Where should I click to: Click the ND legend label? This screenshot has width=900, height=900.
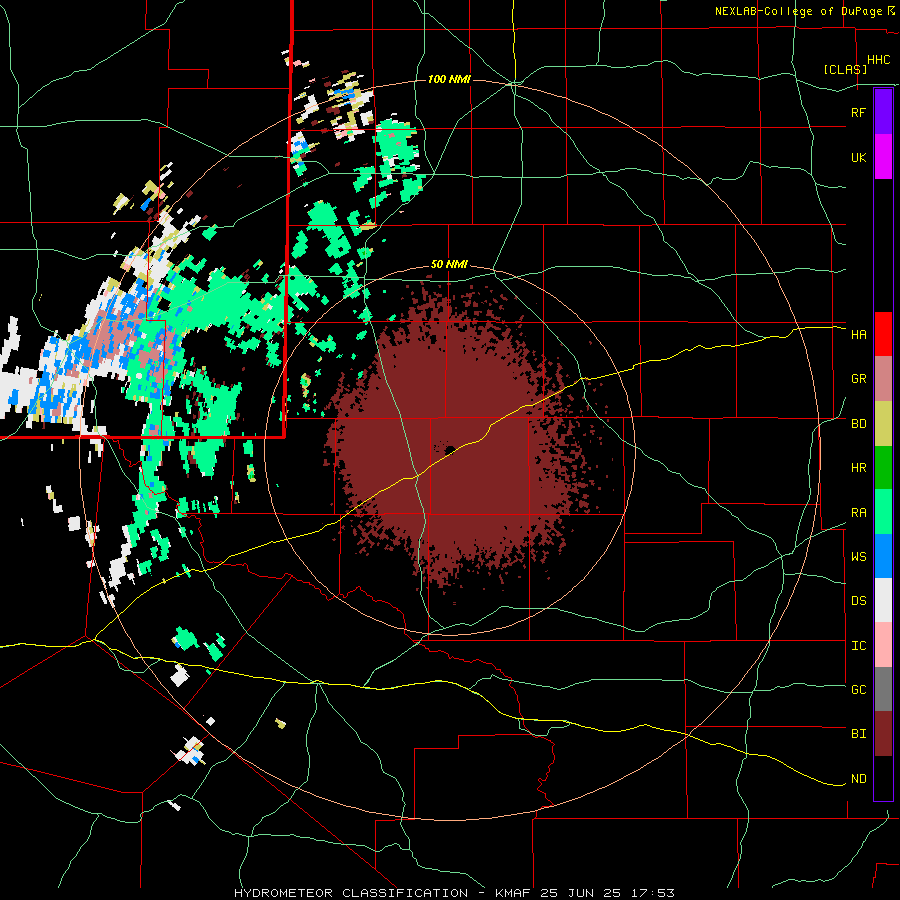click(858, 779)
